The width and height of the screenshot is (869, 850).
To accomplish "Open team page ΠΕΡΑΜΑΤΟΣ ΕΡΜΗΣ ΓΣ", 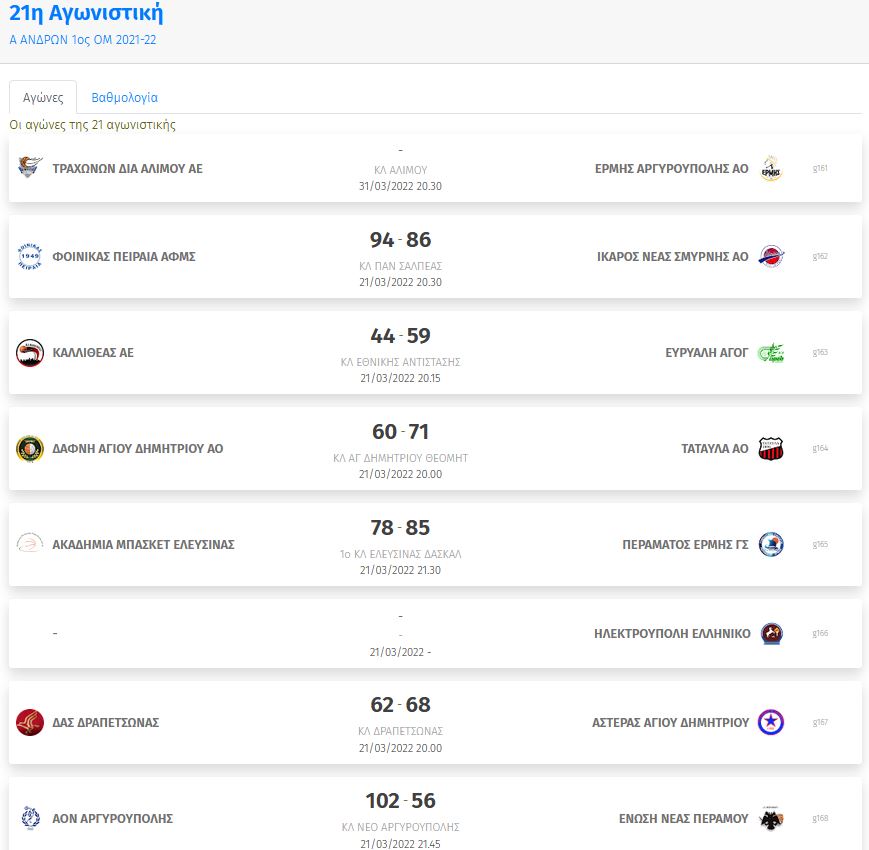I will 685,544.
